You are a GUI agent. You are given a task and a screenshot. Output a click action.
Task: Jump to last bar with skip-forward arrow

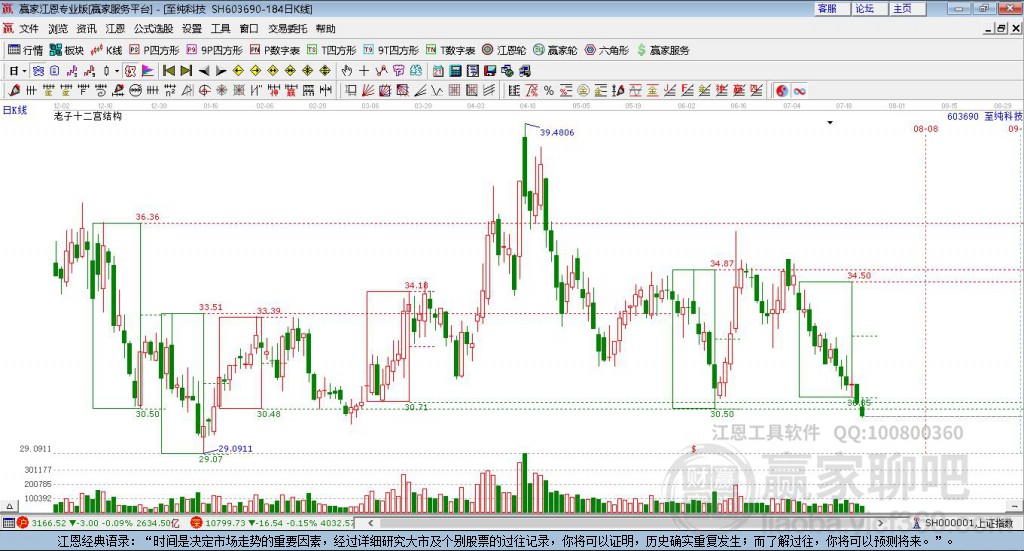pos(186,71)
